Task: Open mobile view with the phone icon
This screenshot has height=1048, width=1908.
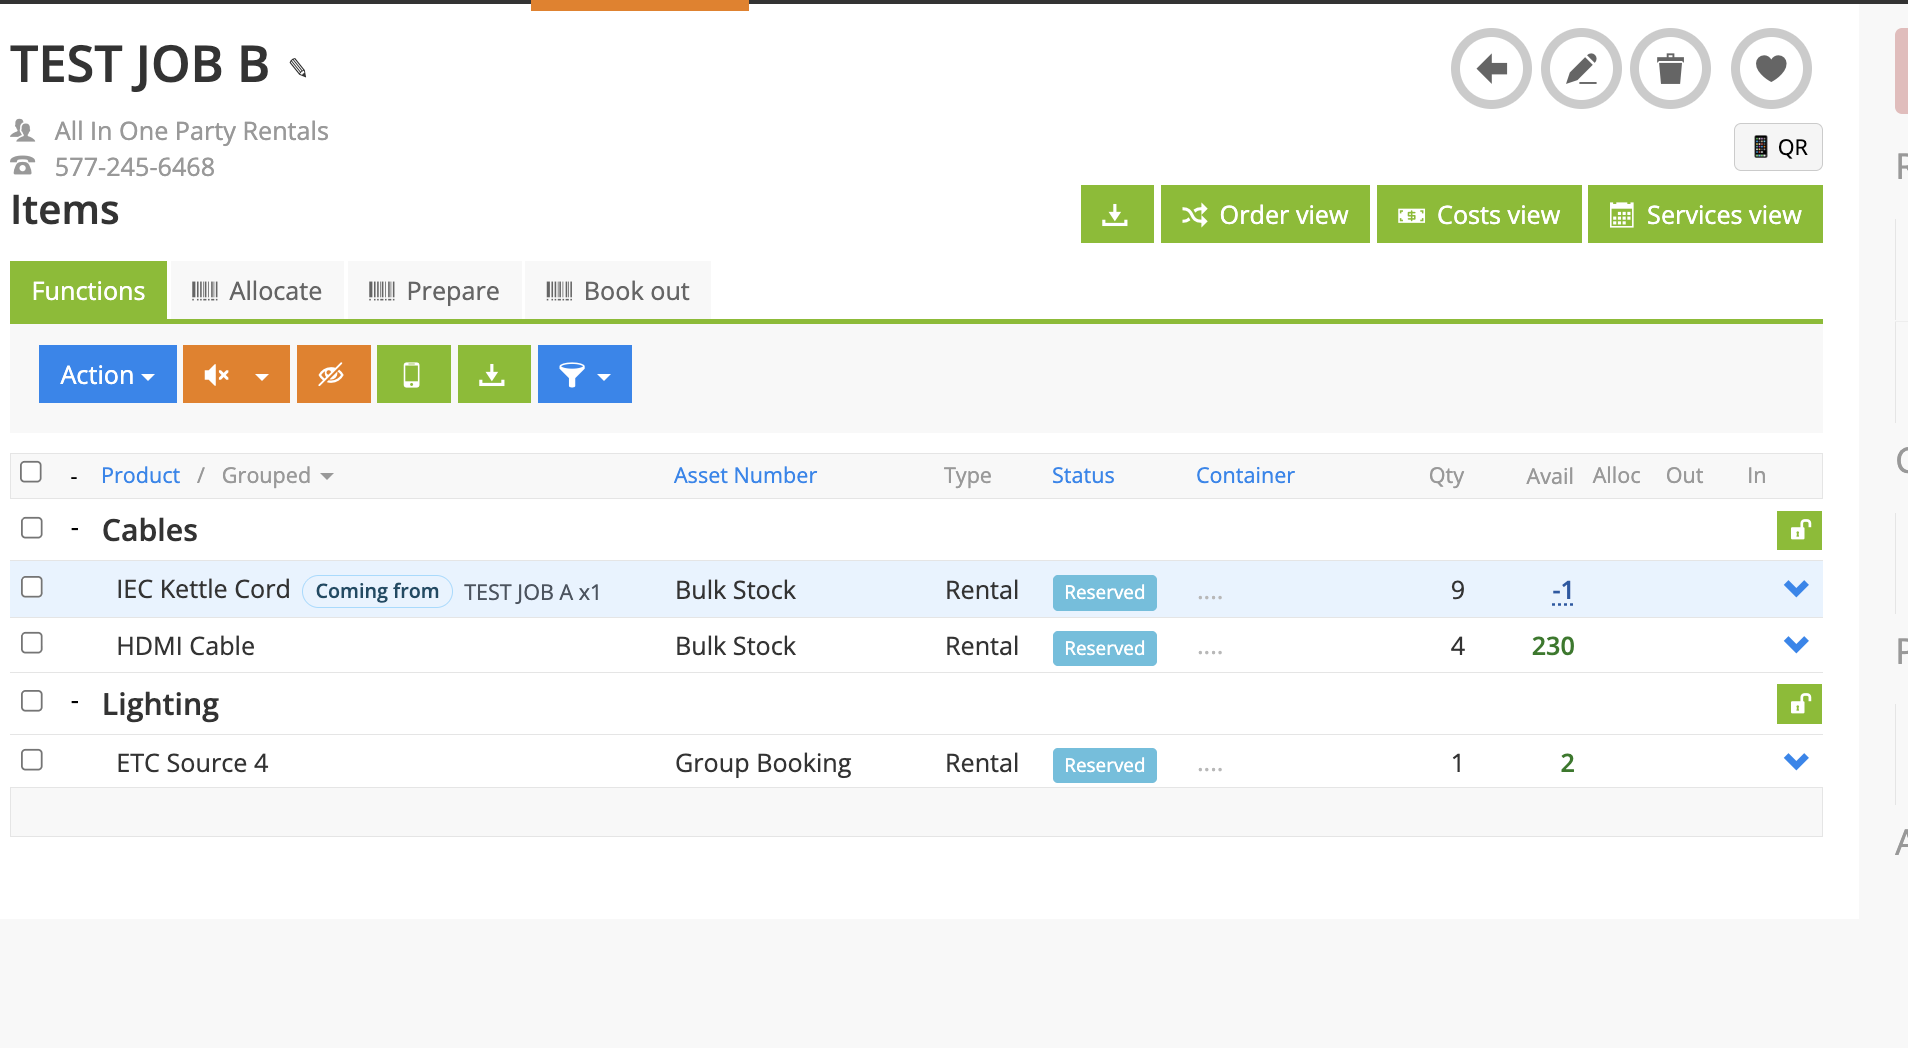Action: pos(413,373)
